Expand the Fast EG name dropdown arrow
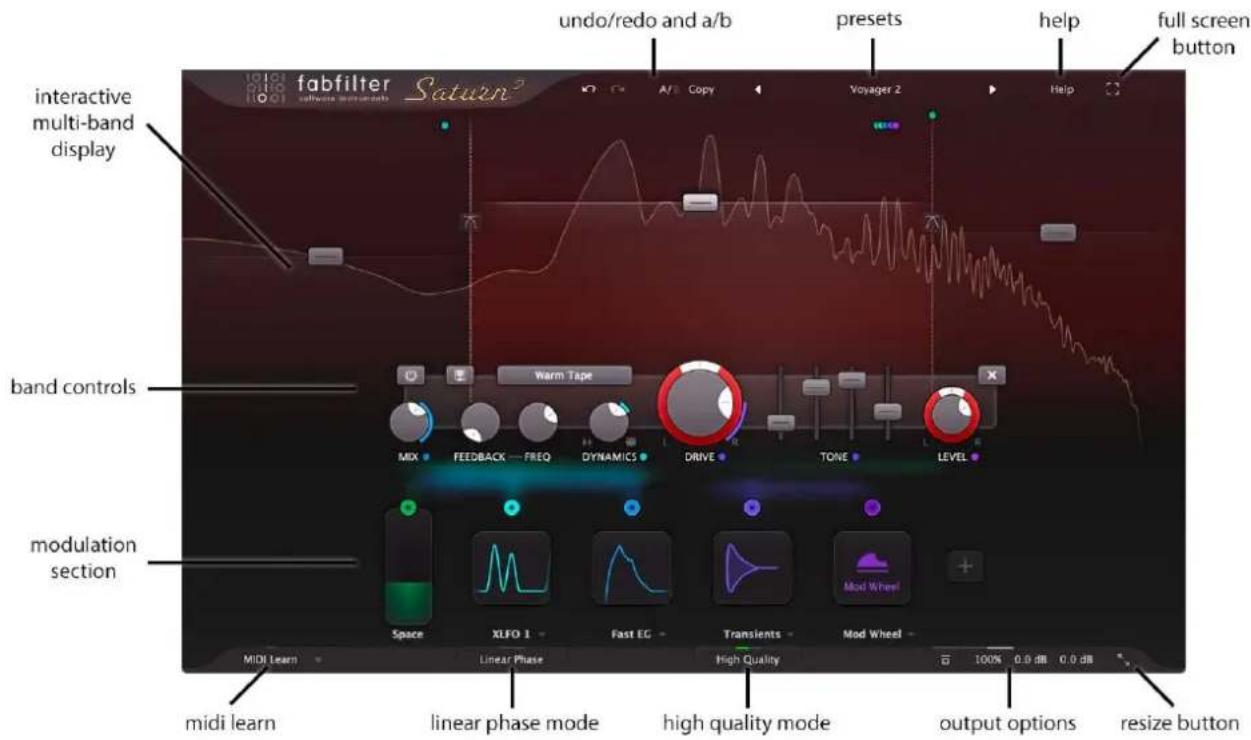 (661, 635)
